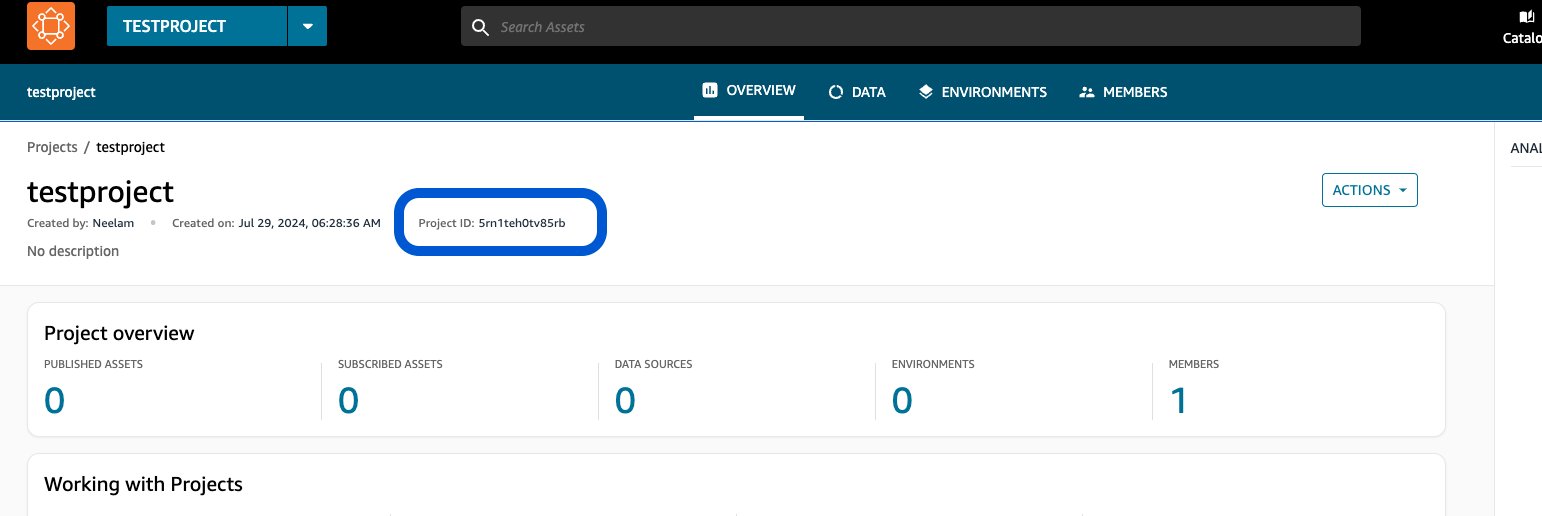Image resolution: width=1542 pixels, height=516 pixels.
Task: Open the ACTIONS dropdown button
Action: (x=1369, y=190)
